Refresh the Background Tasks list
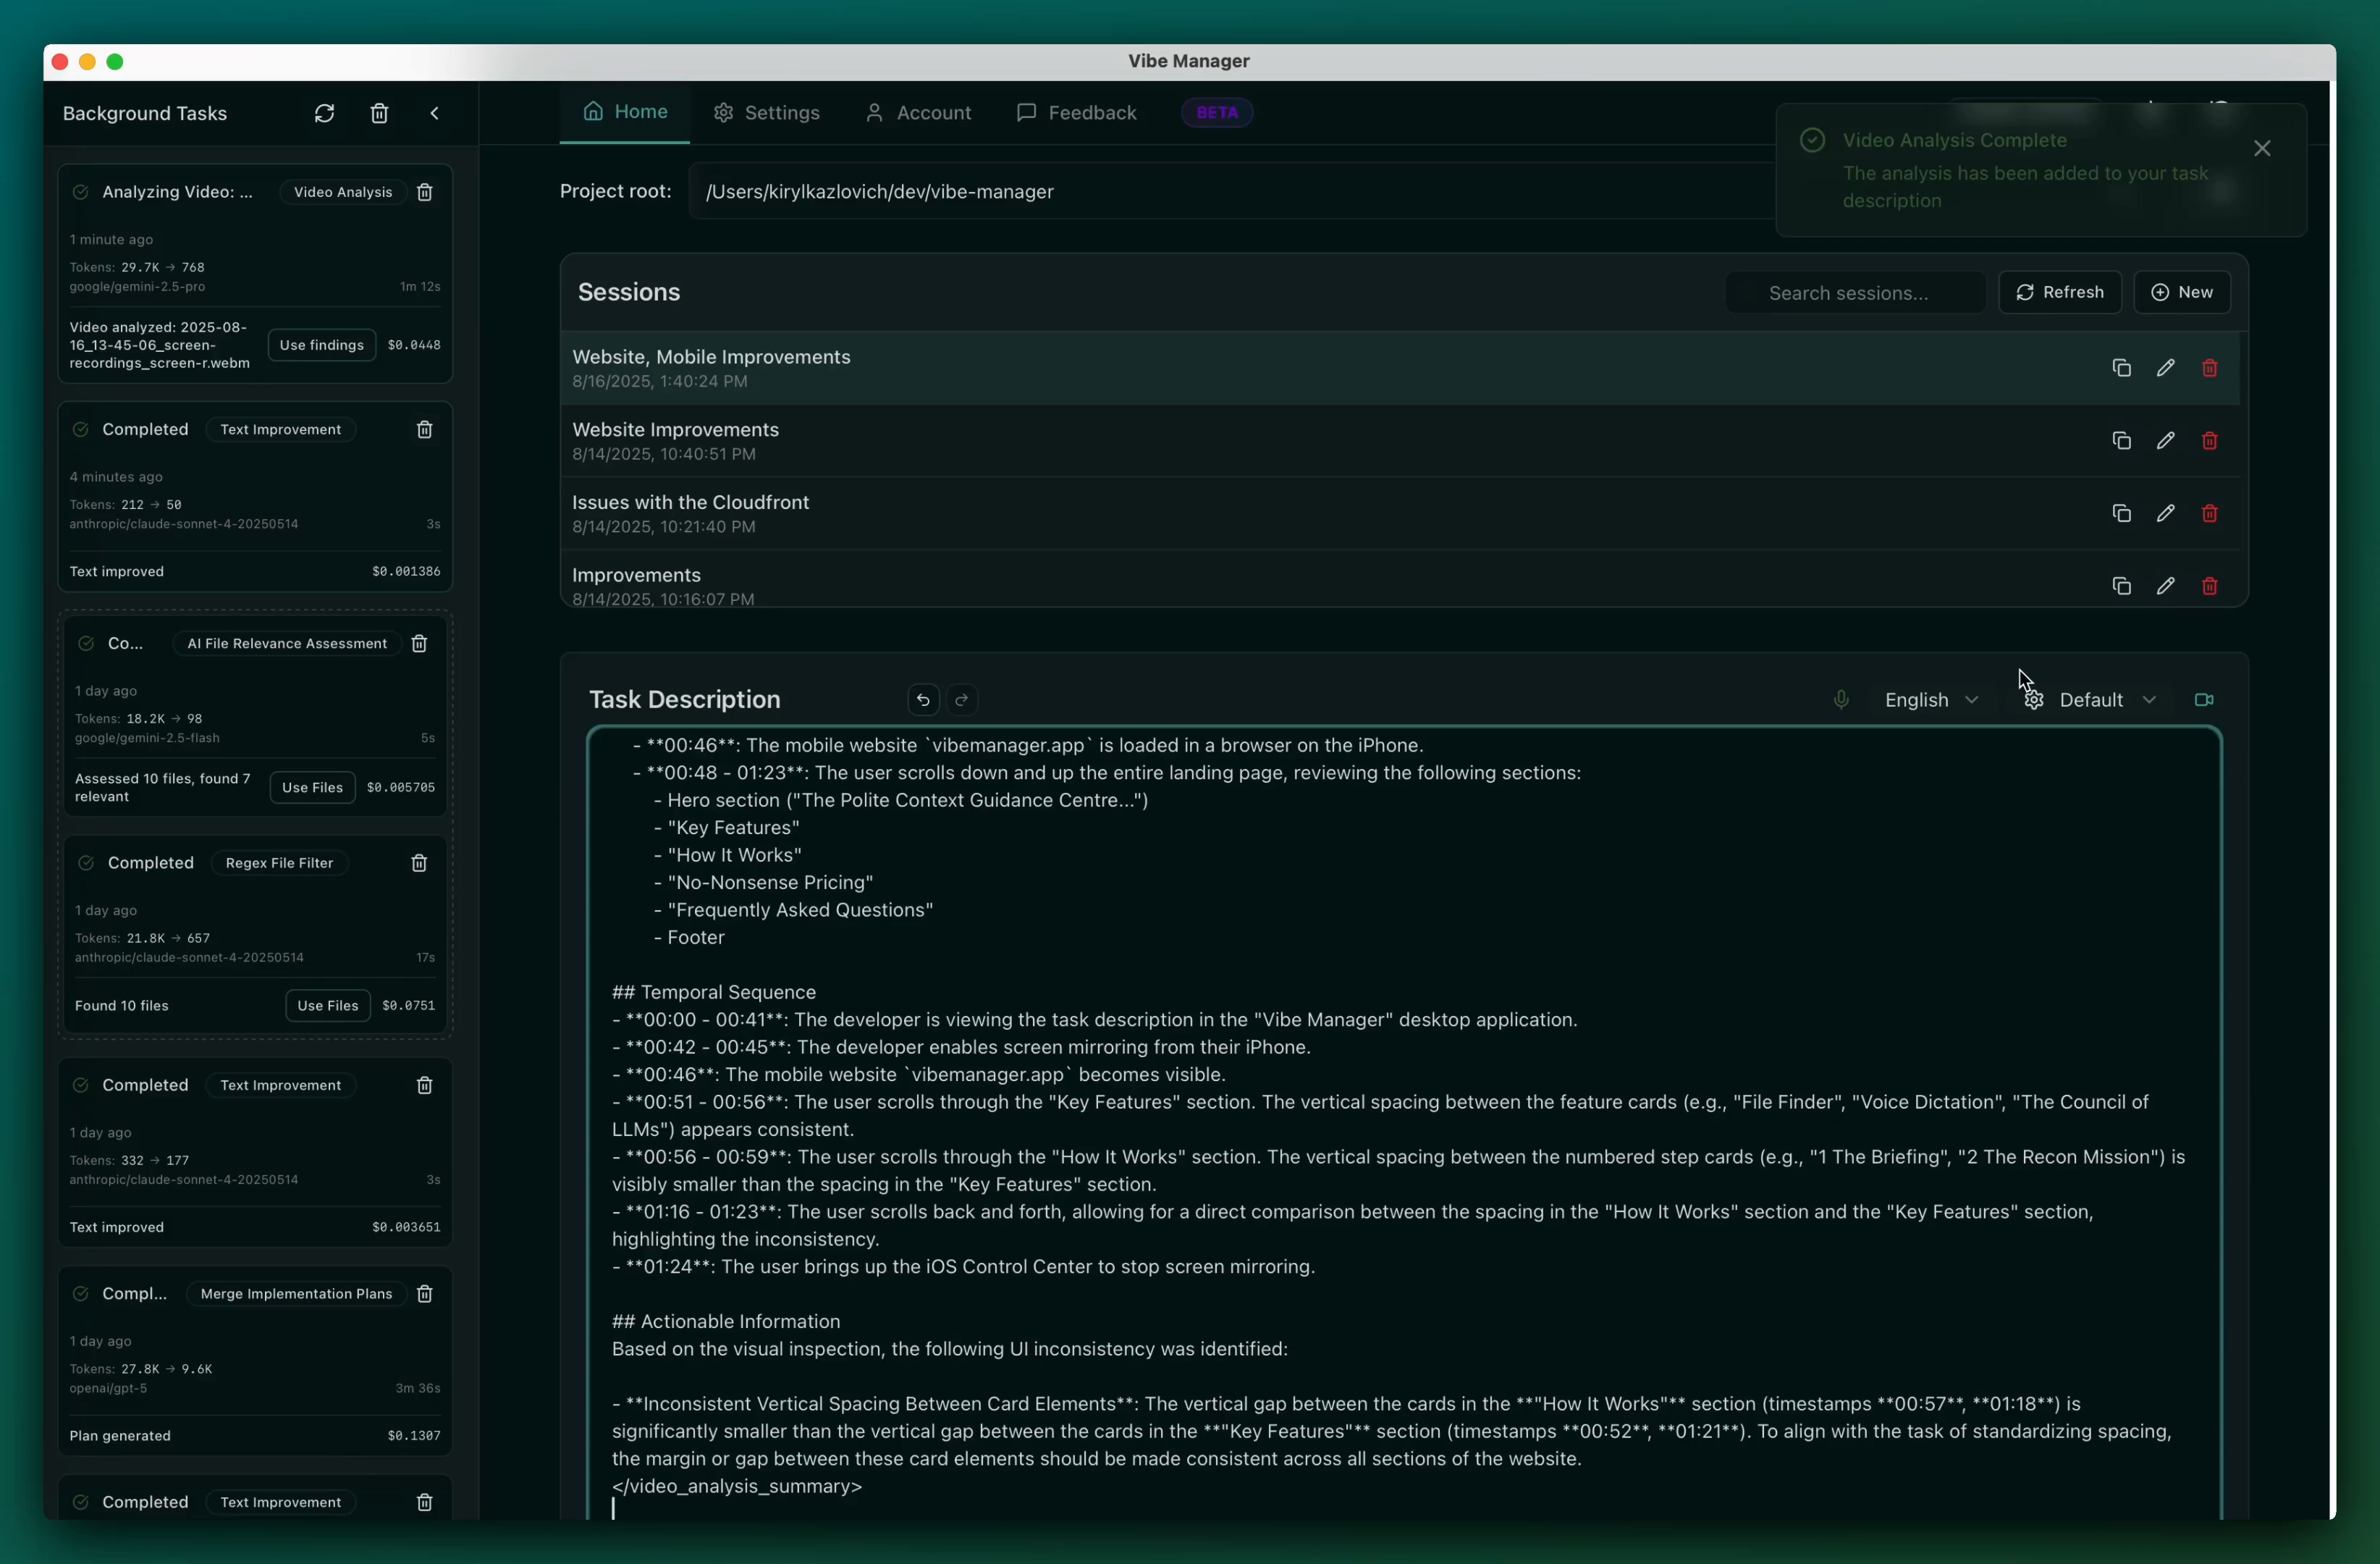 [324, 113]
